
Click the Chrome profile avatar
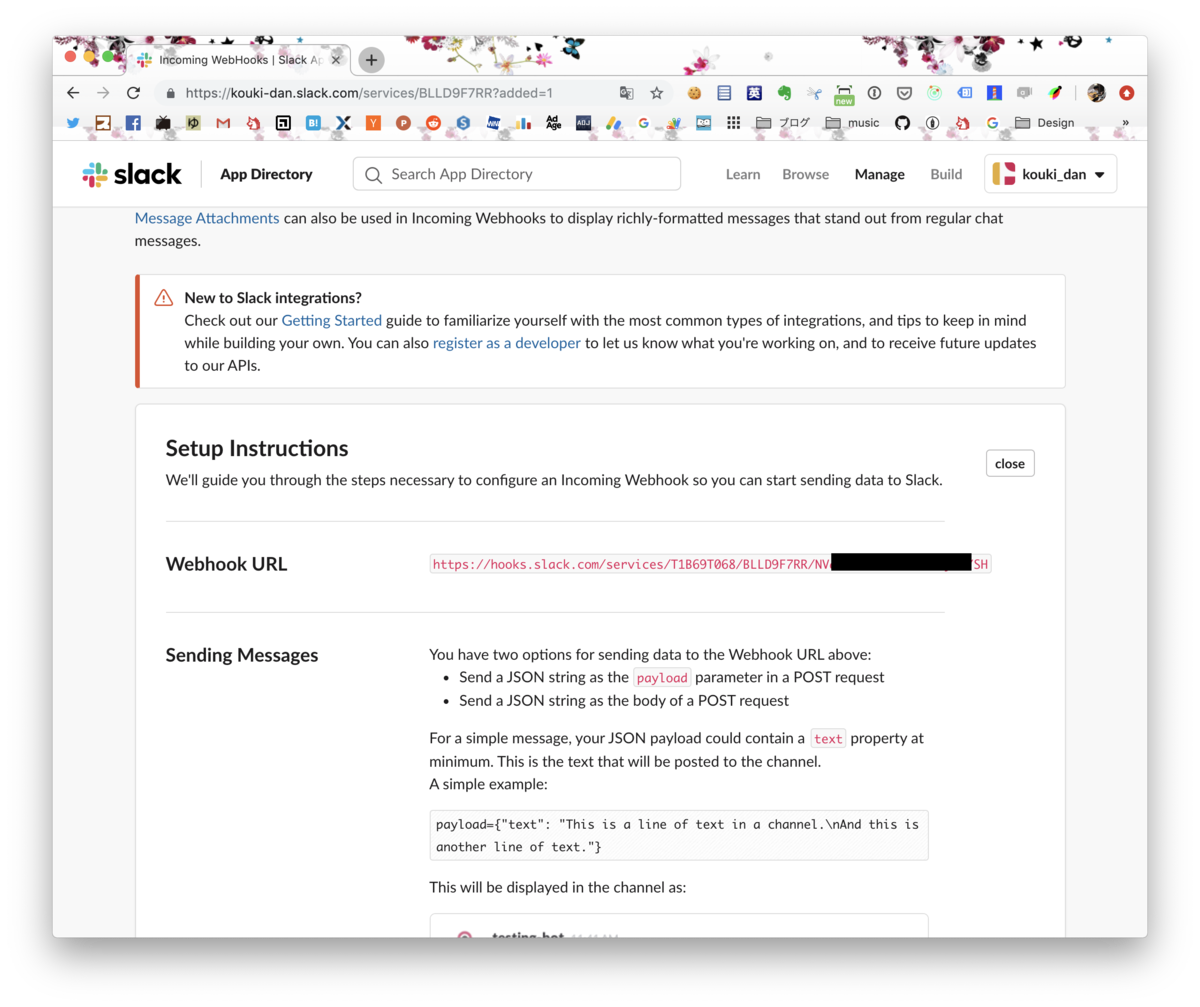[x=1096, y=92]
